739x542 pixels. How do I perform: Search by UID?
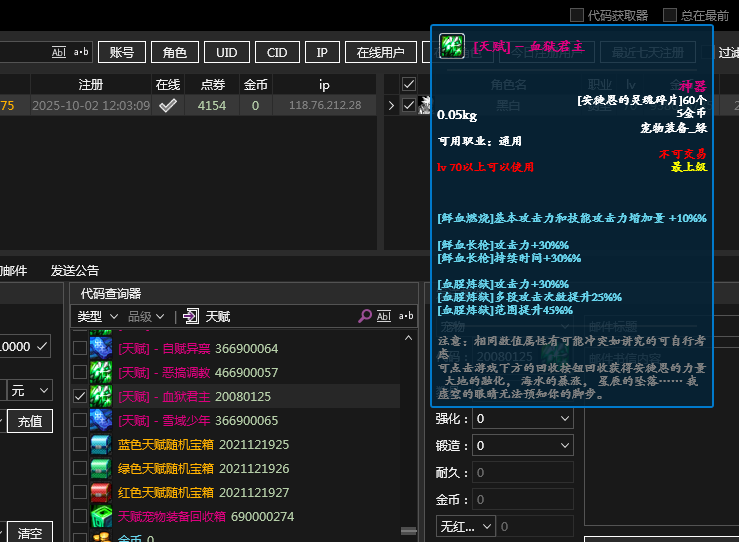(x=227, y=52)
